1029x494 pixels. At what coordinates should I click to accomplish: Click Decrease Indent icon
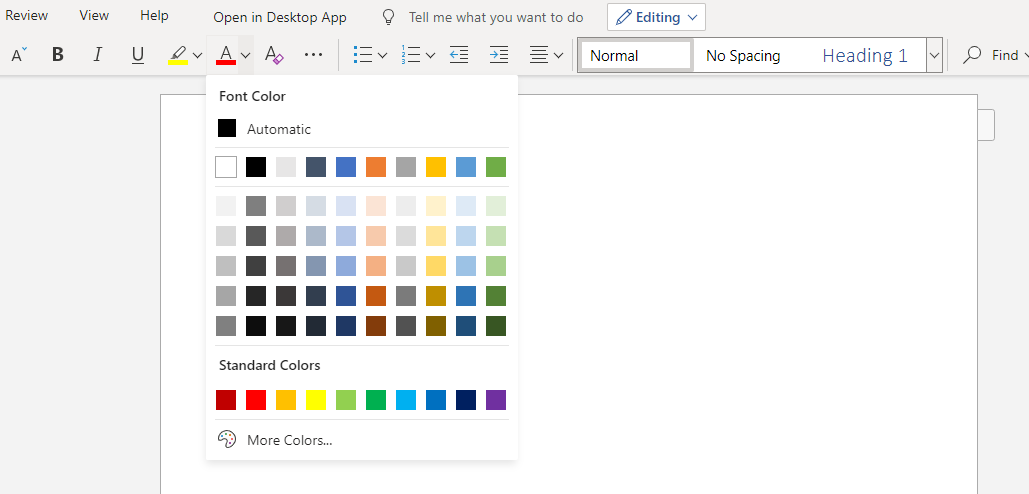click(459, 55)
